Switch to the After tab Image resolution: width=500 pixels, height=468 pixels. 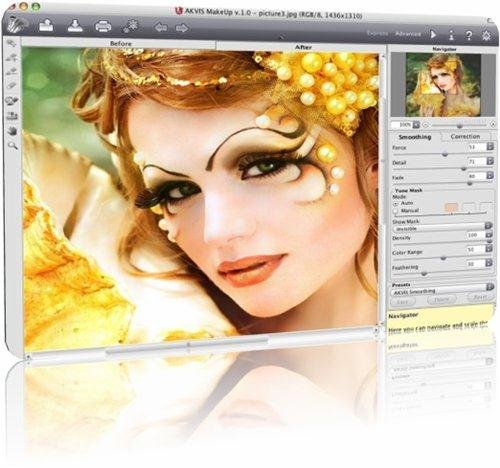tap(303, 47)
